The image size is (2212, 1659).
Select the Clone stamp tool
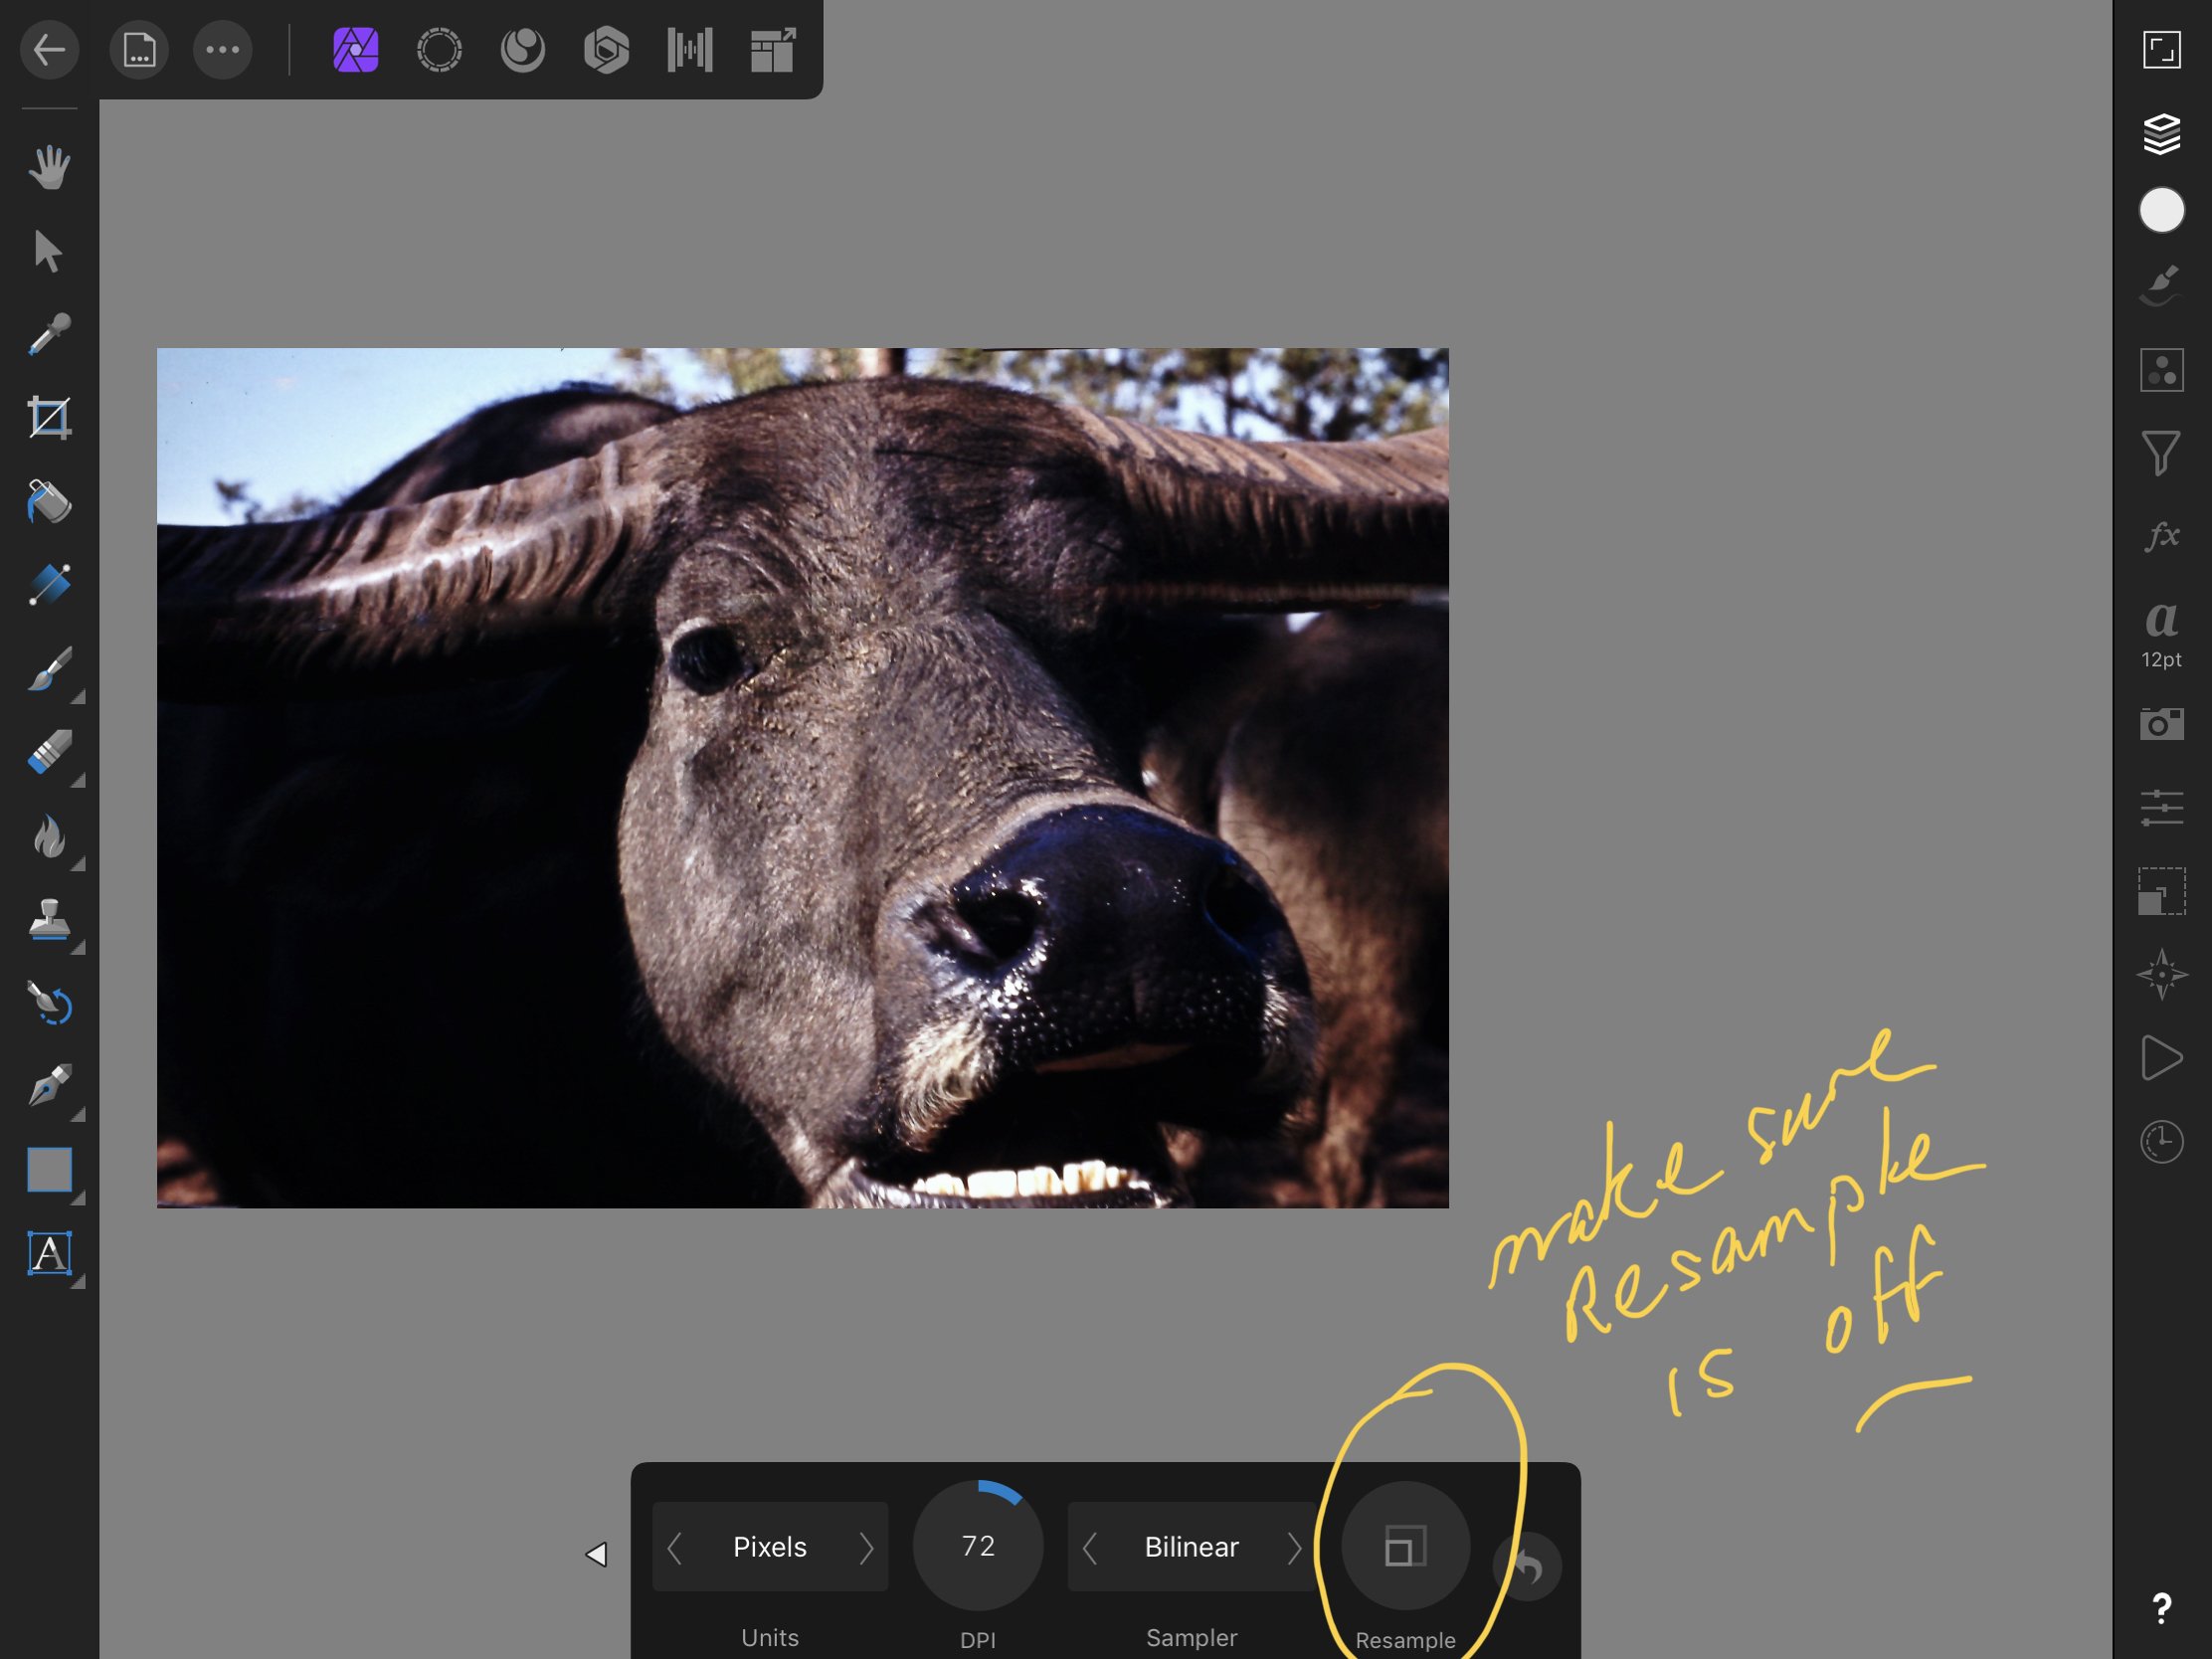pos(49,919)
